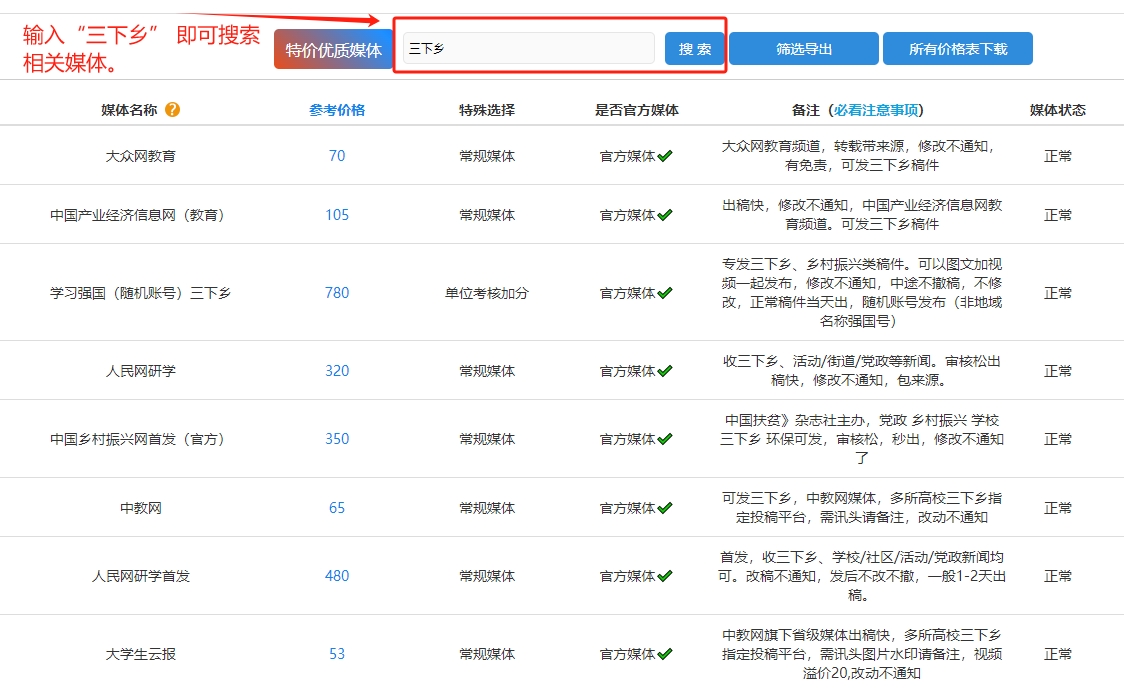Click price 350

tap(337, 439)
